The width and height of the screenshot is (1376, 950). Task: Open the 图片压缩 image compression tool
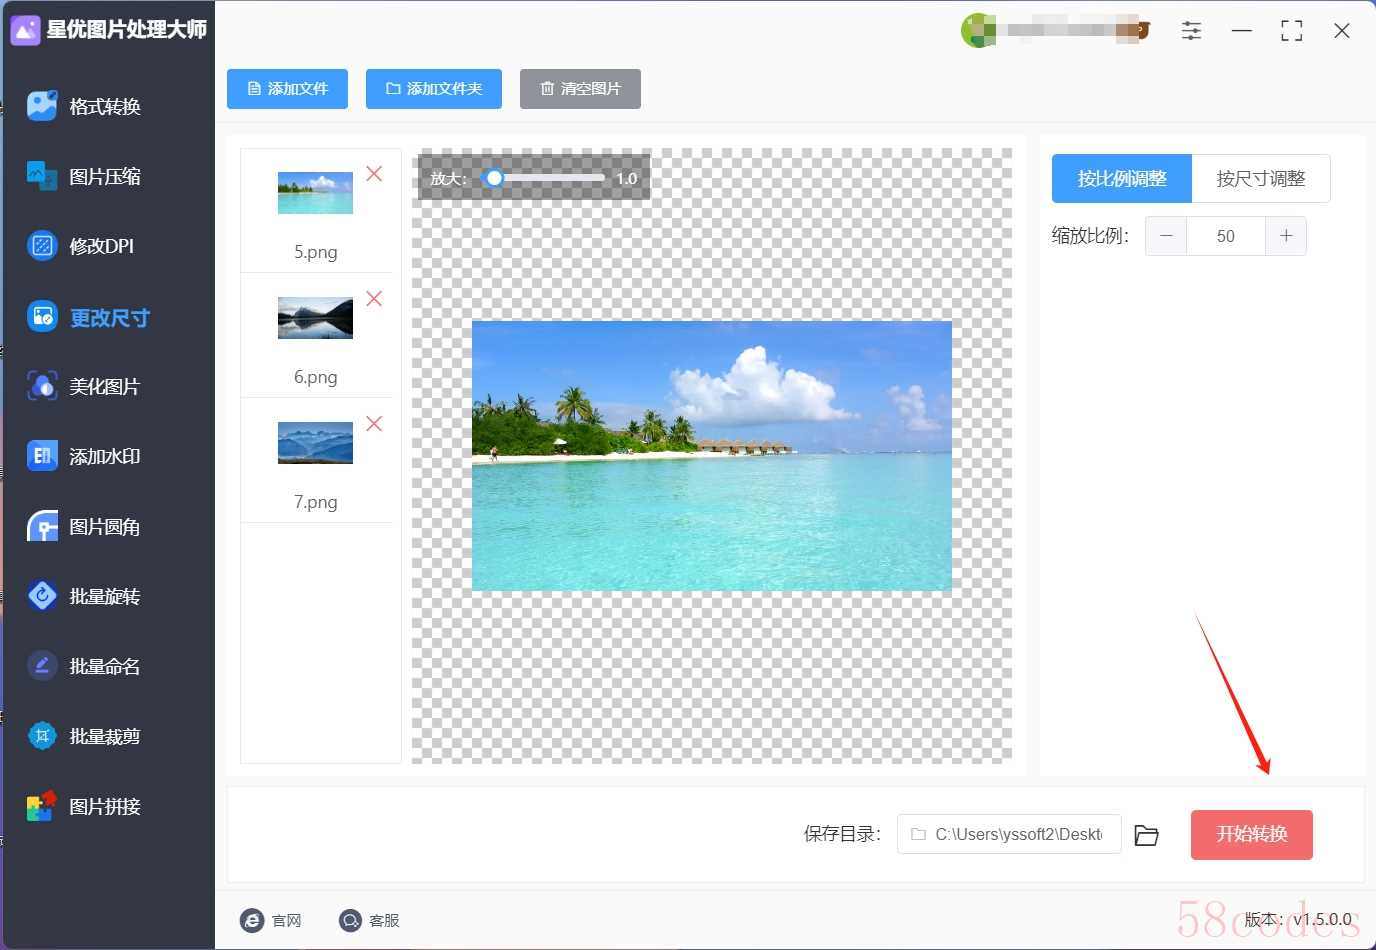(85, 176)
